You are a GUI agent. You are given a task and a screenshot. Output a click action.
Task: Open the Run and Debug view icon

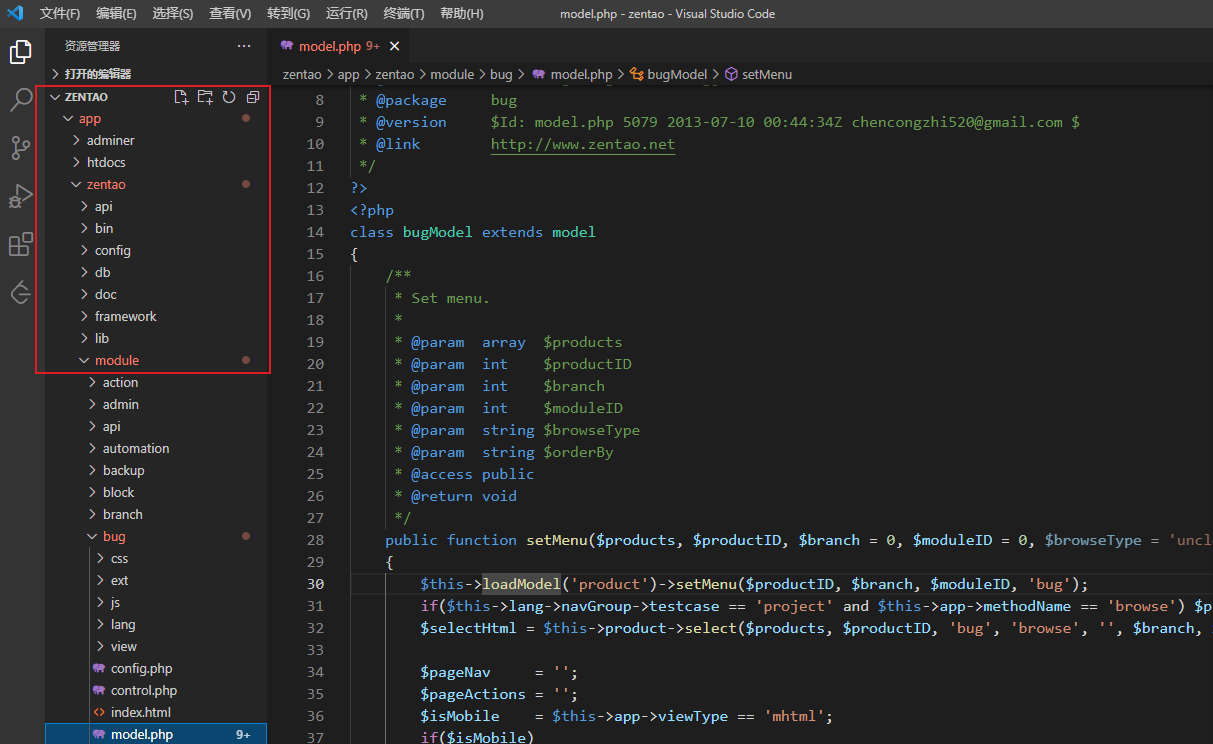(x=20, y=197)
